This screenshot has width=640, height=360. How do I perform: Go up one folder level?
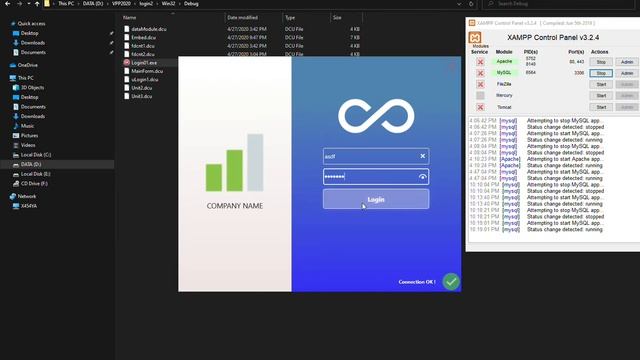(x=37, y=4)
